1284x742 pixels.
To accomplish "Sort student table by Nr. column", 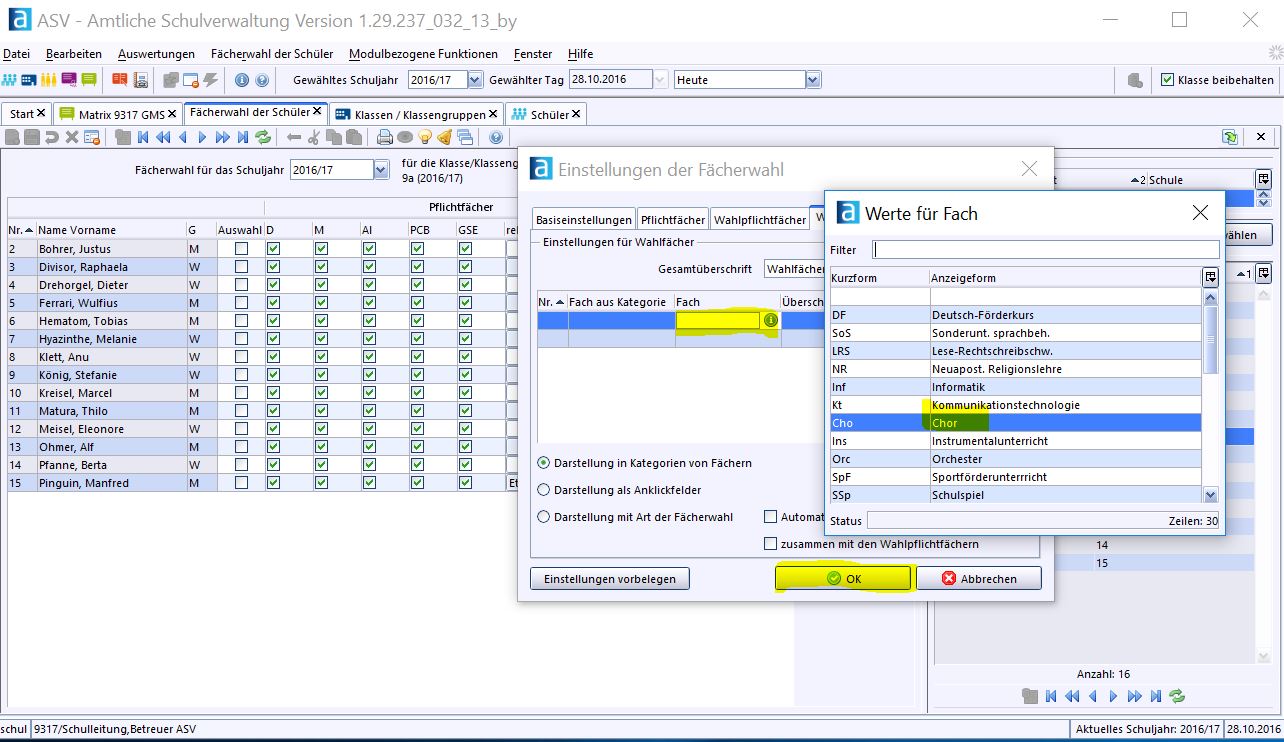I will pyautogui.click(x=20, y=230).
